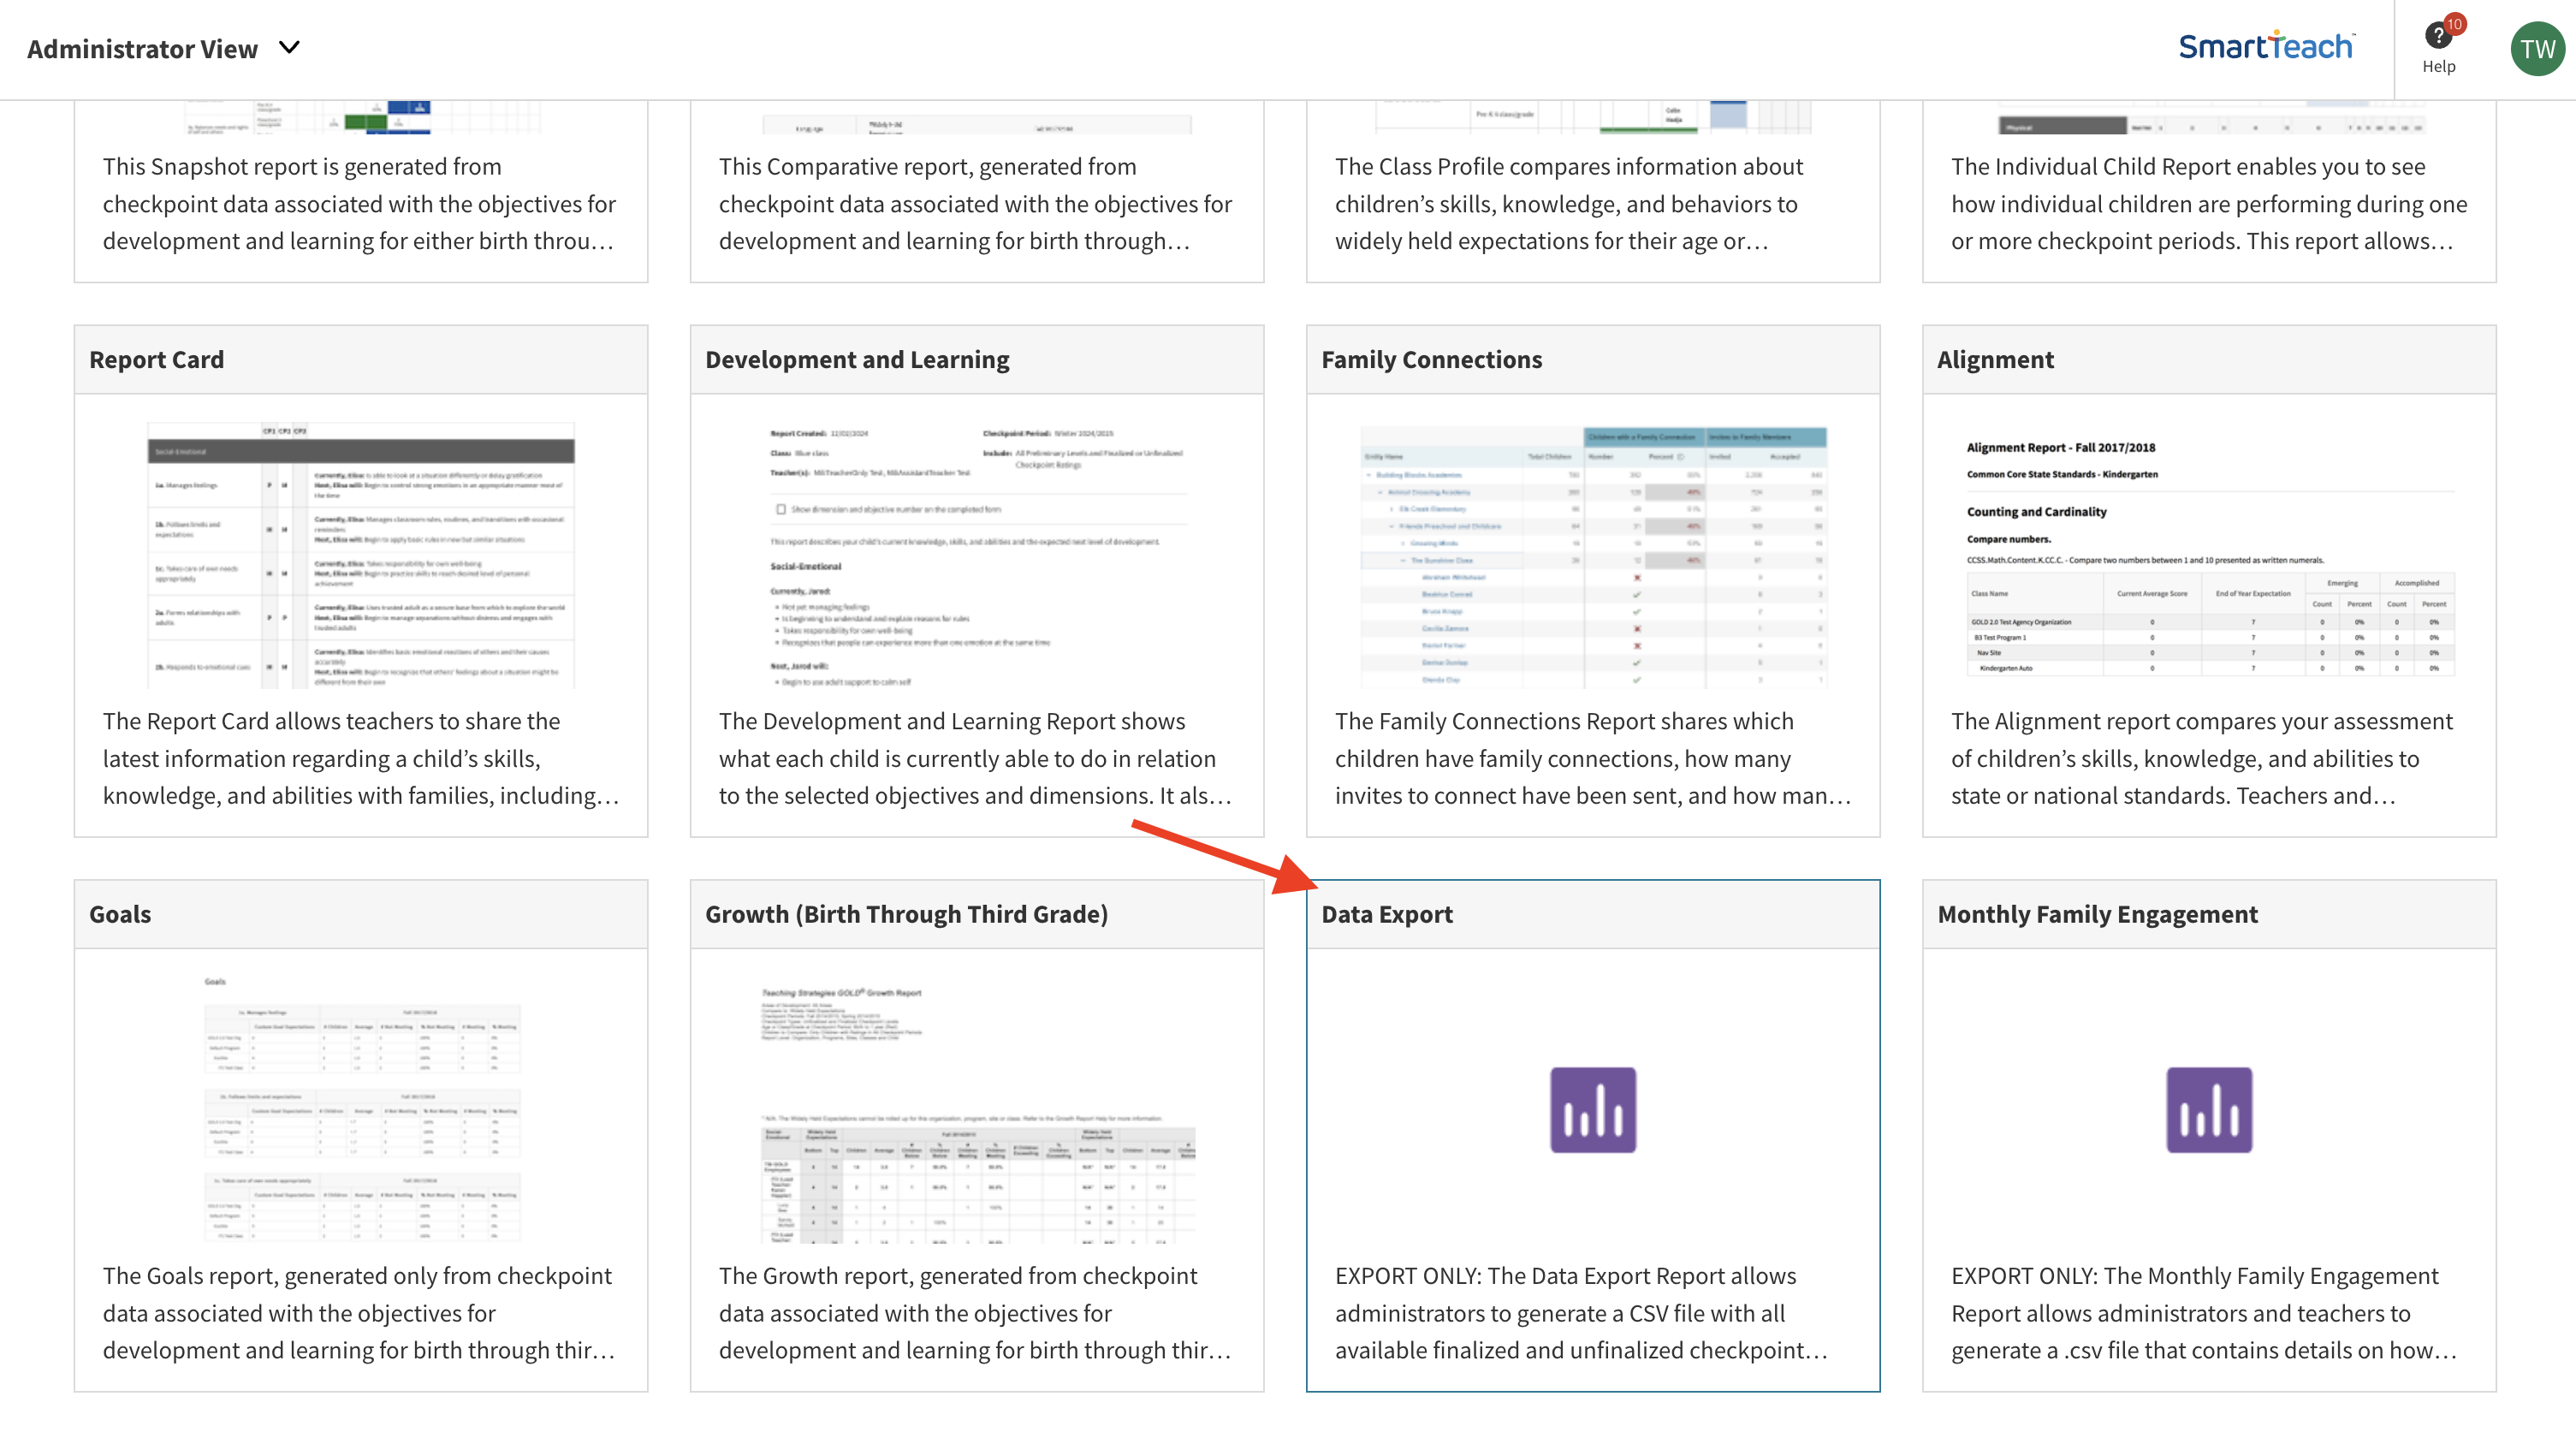Click the red 10 notification badge
2576x1438 pixels.
coord(2454,24)
